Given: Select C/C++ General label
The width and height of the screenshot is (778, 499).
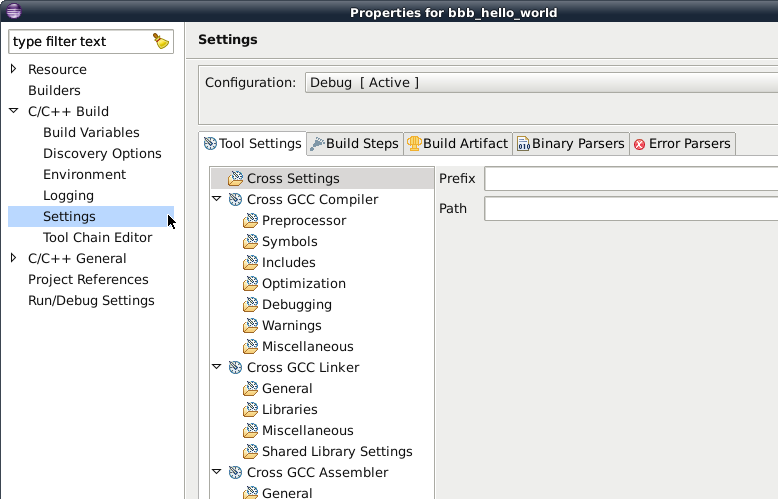Looking at the screenshot, I should [77, 258].
